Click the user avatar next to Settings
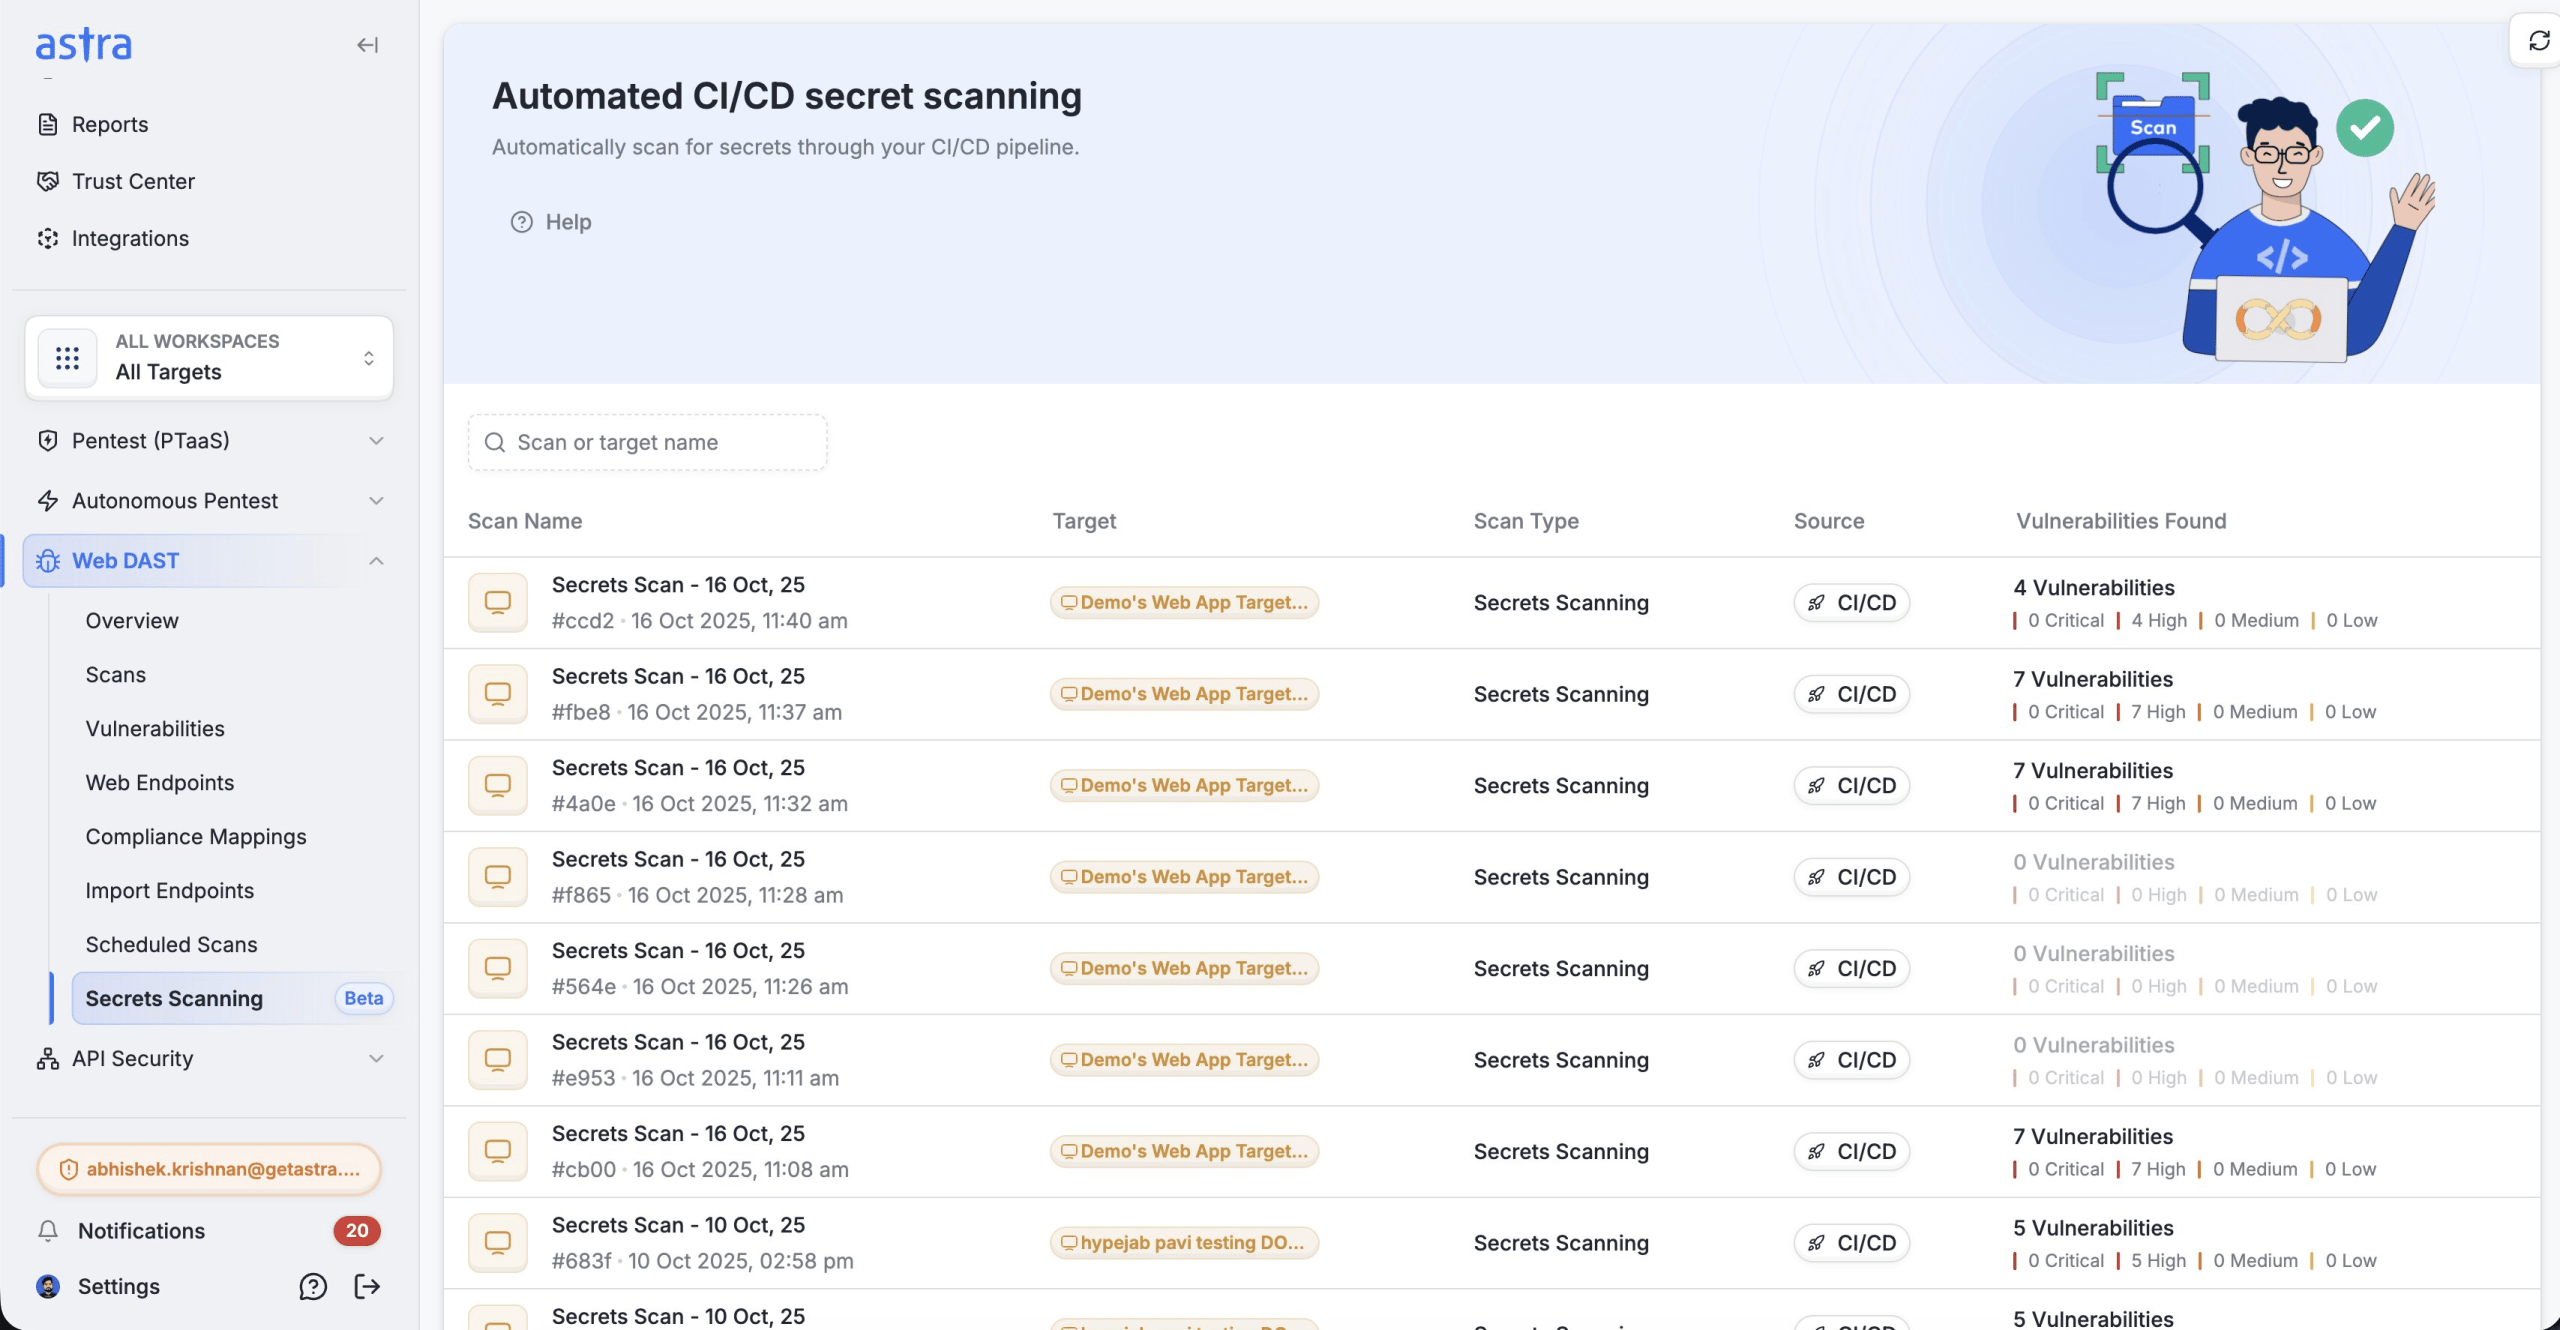The image size is (2560, 1330). pos(48,1287)
